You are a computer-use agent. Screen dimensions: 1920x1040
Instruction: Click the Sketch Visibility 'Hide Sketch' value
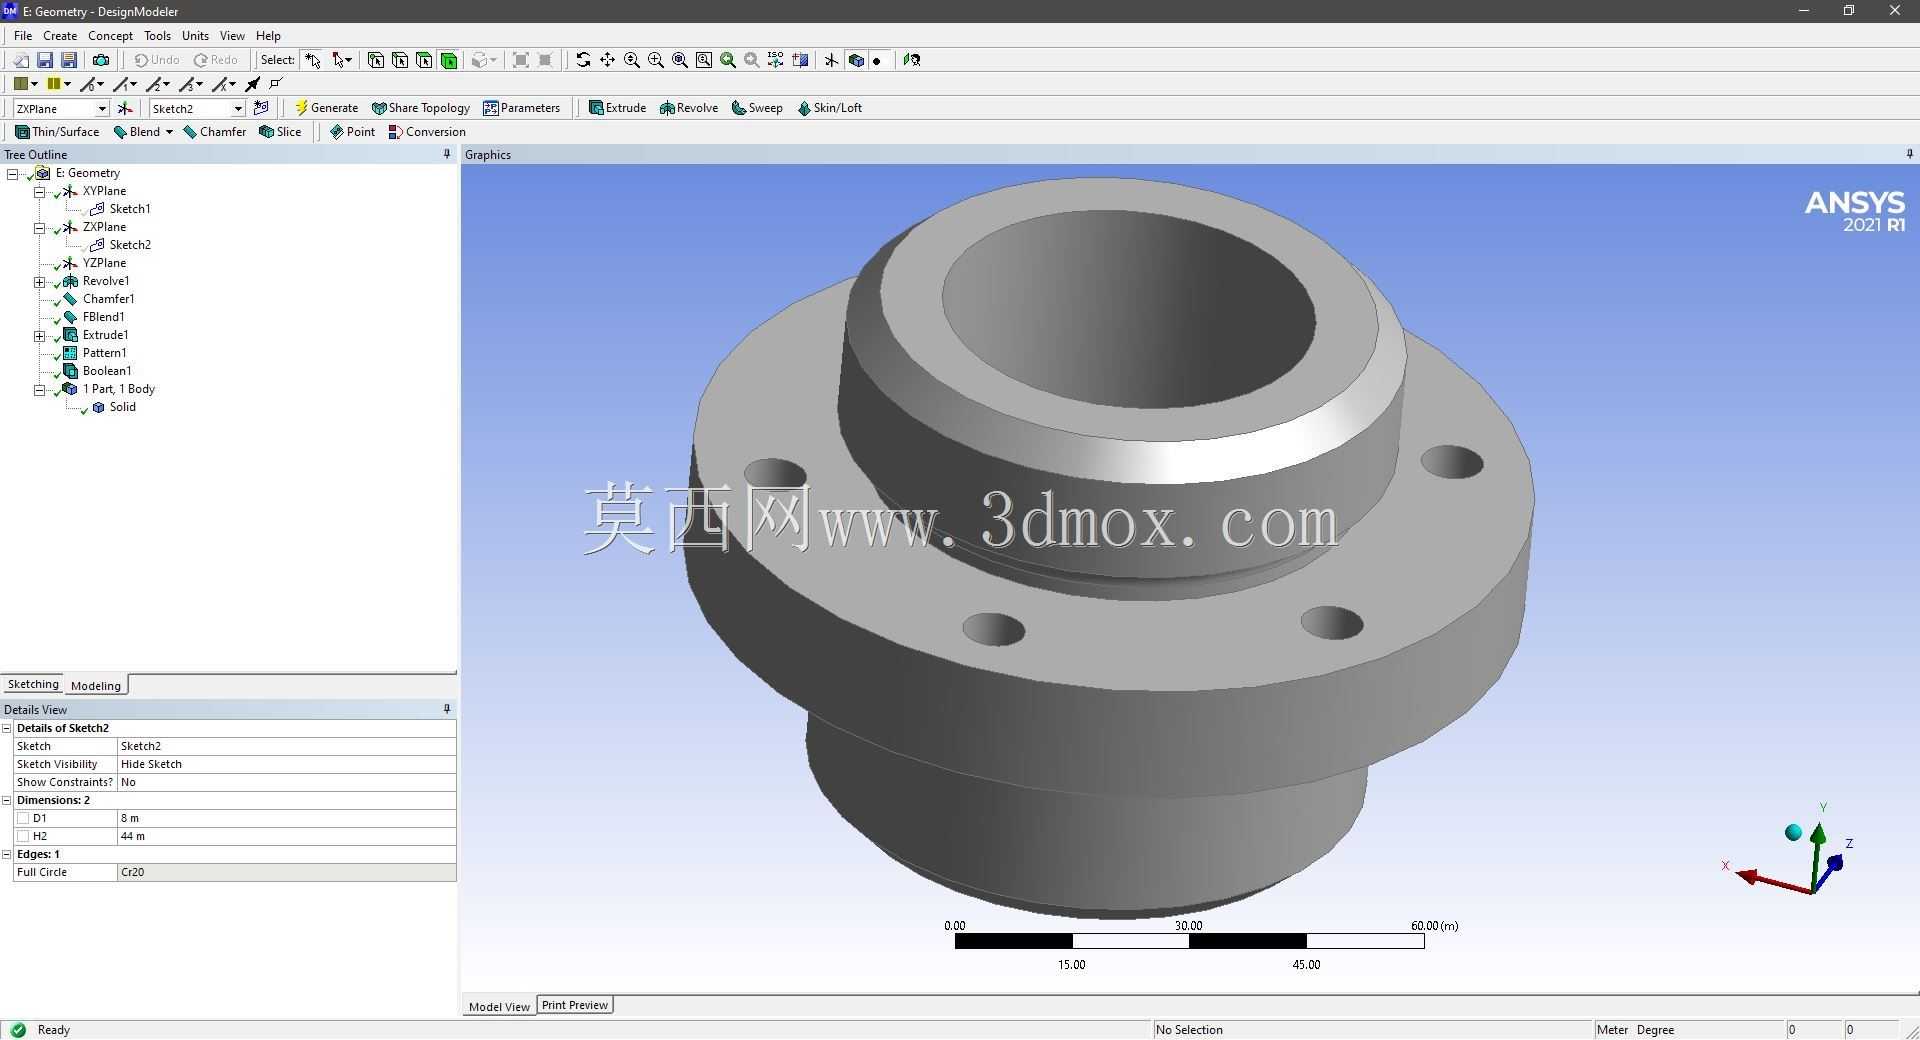click(287, 764)
